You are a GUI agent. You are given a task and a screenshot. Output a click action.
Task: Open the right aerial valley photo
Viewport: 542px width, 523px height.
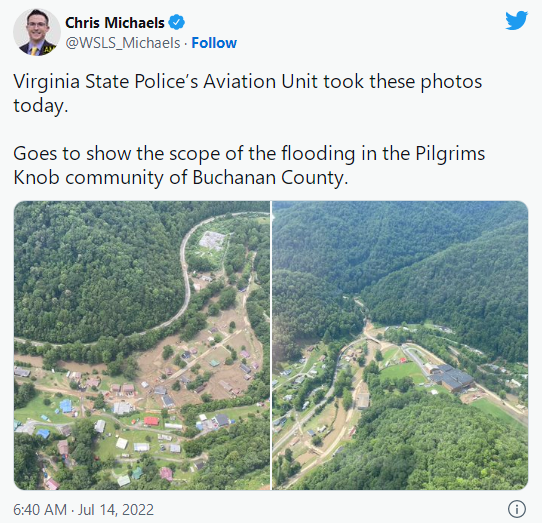[x=400, y=345]
